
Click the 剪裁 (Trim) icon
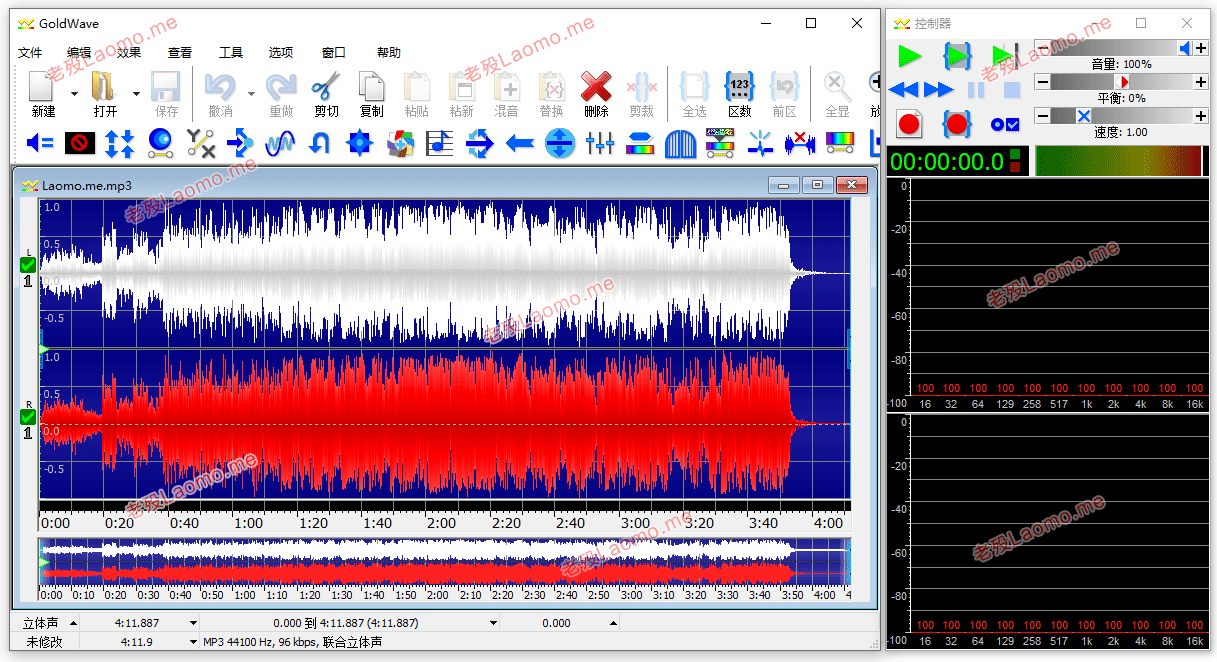[641, 87]
